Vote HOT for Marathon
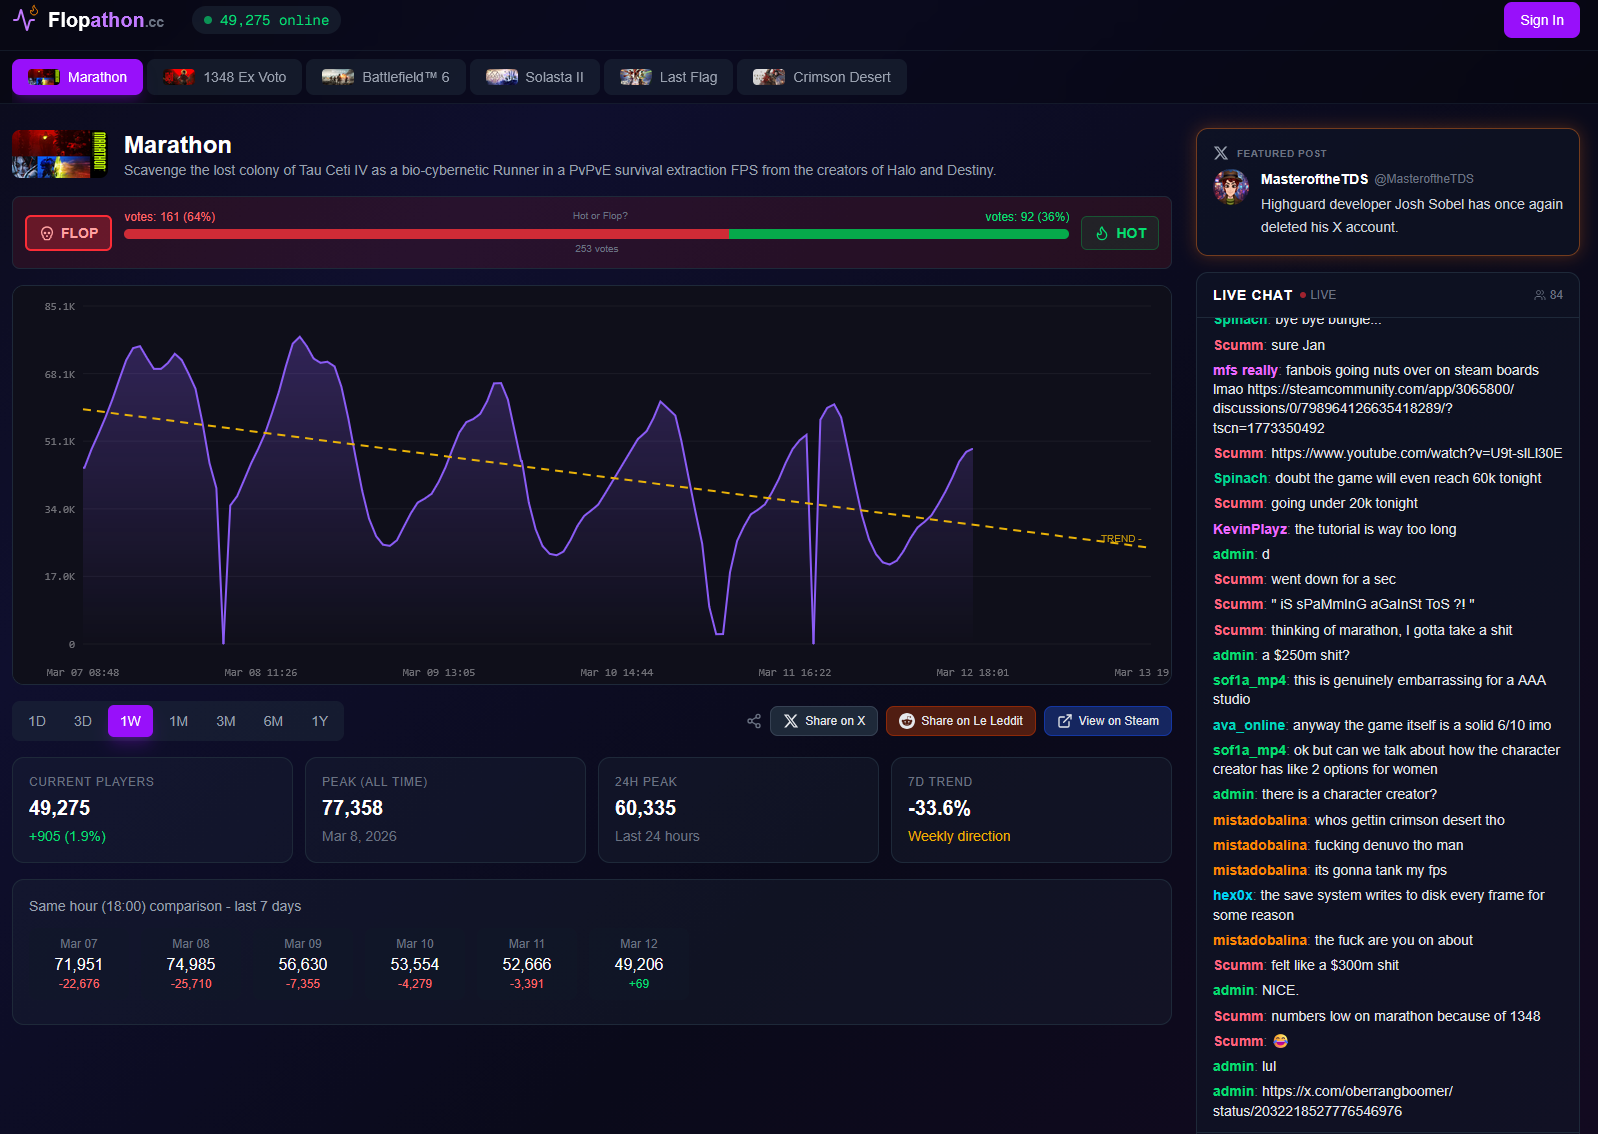 [1120, 233]
